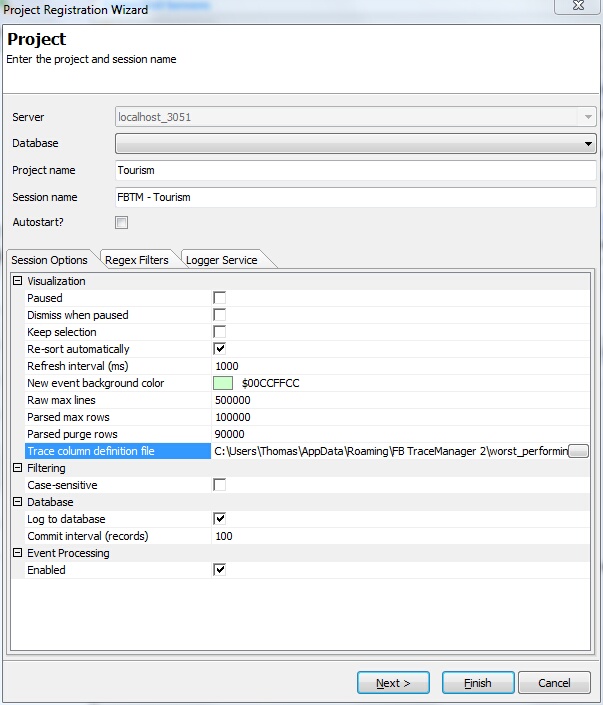Uncheck Re-sort automatically

click(x=219, y=349)
